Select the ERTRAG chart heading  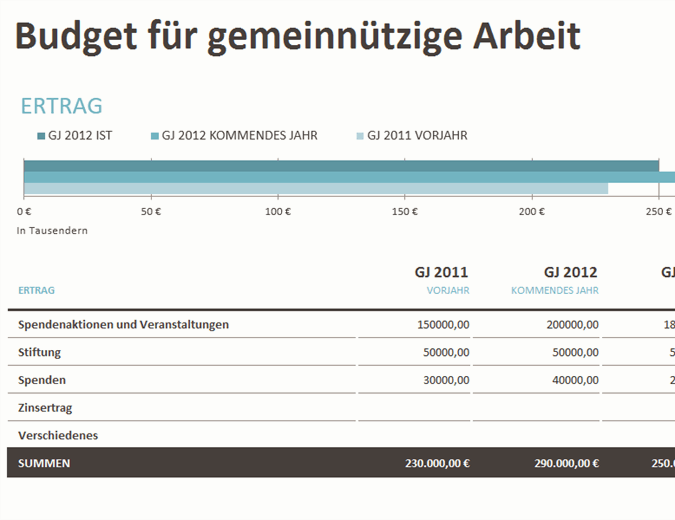click(x=61, y=107)
